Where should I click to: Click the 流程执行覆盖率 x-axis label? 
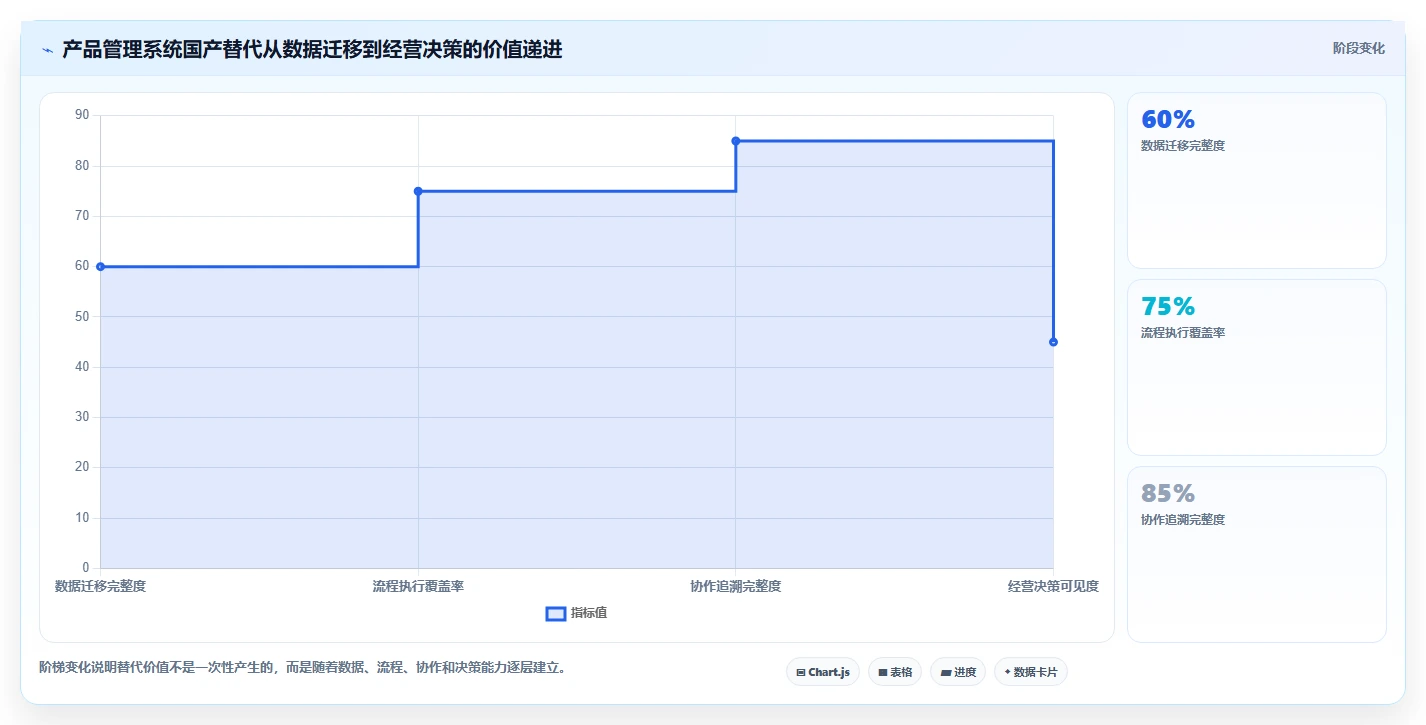click(x=418, y=586)
